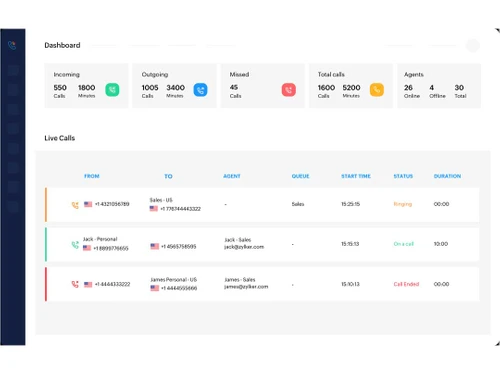Click the red ended call icon in last row
This screenshot has width=500, height=375.
pyautogui.click(x=75, y=284)
